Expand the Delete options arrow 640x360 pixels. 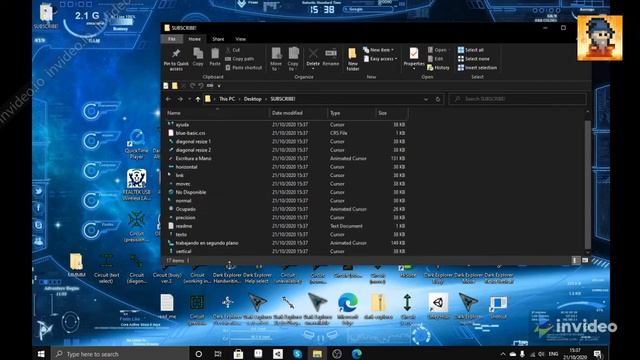pos(313,69)
